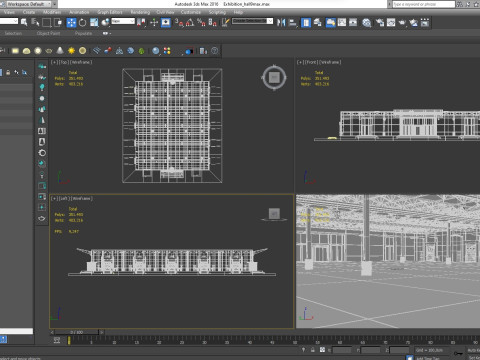Image resolution: width=480 pixels, height=360 pixels.
Task: Open Top viewport [+] menu
Action: [x=53, y=62]
